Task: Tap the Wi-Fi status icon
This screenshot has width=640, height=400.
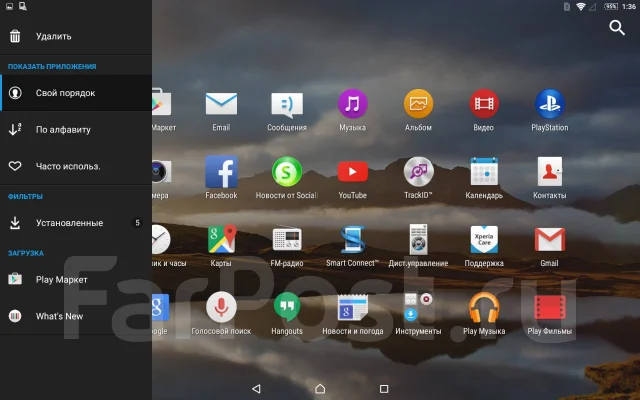Action: pyautogui.click(x=580, y=7)
